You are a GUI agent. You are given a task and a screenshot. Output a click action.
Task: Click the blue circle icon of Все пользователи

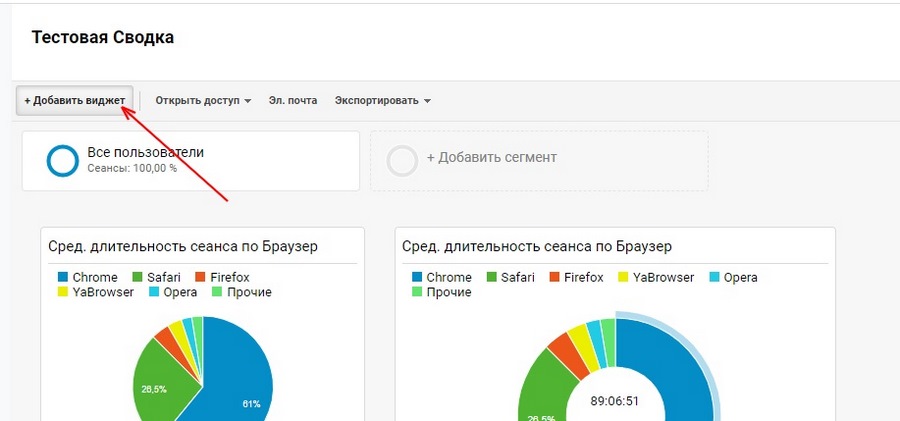63,161
